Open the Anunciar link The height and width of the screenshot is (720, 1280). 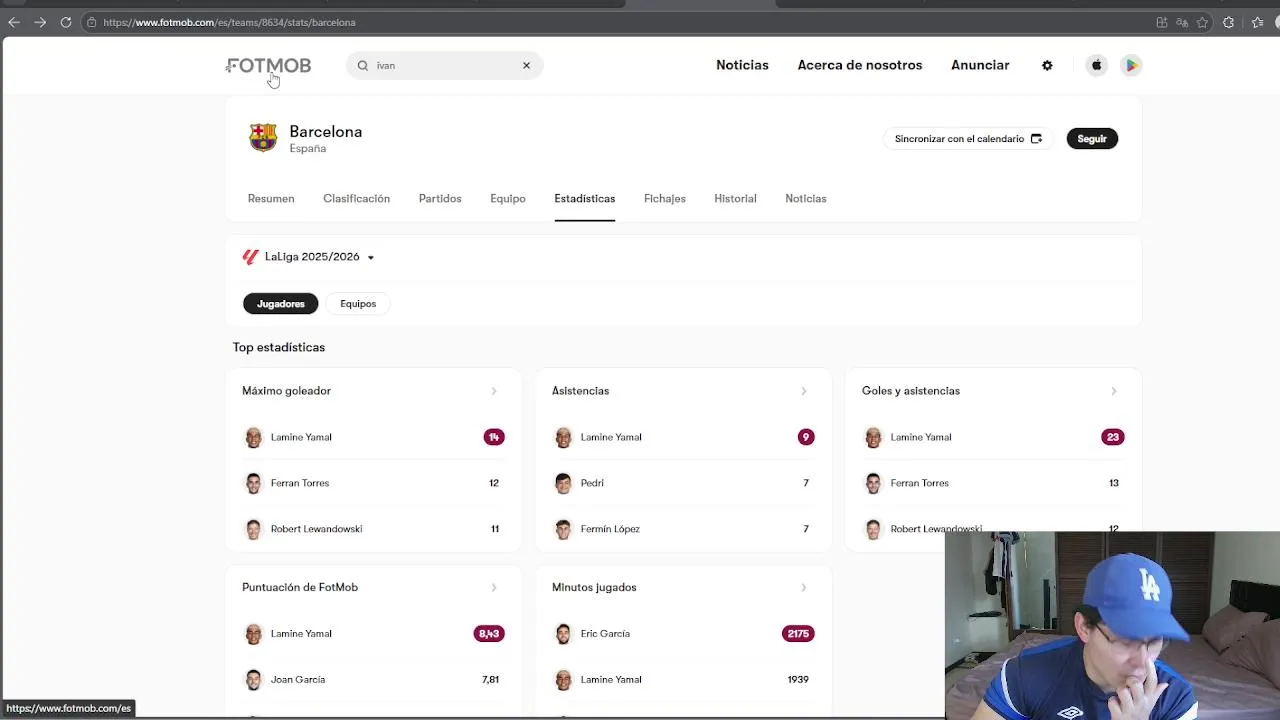click(980, 65)
